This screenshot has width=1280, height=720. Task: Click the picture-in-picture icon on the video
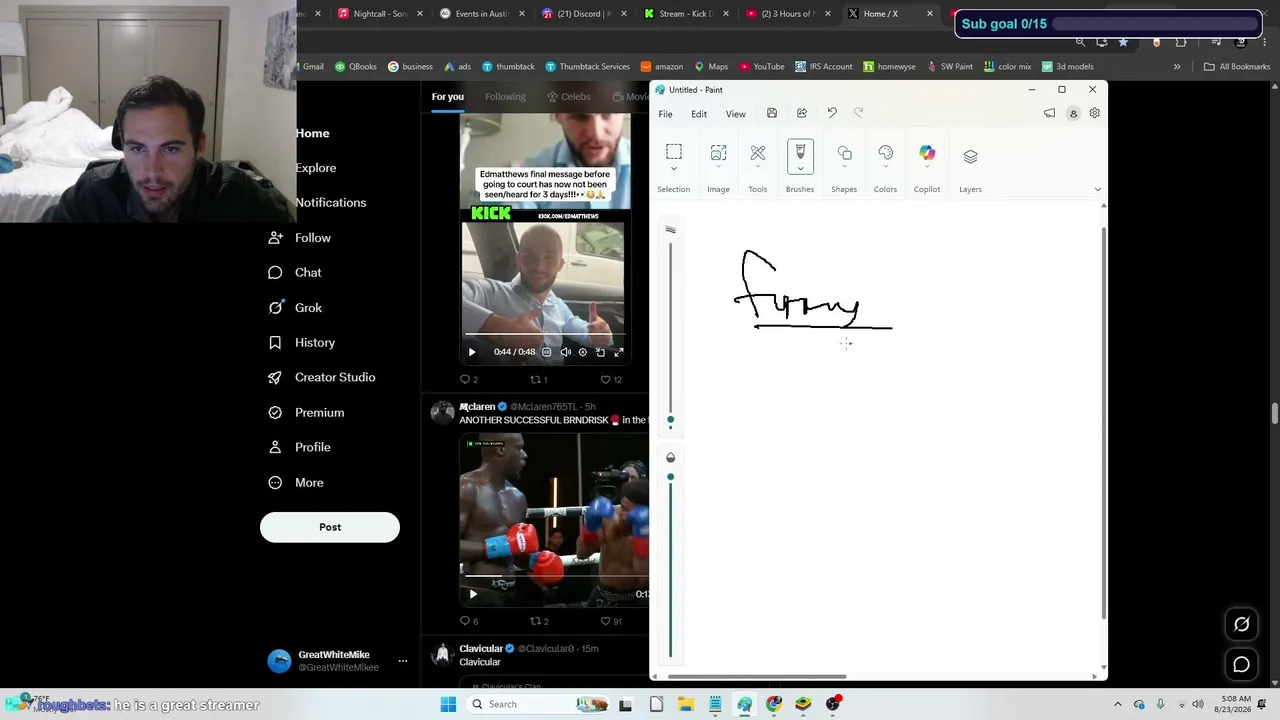tap(600, 352)
